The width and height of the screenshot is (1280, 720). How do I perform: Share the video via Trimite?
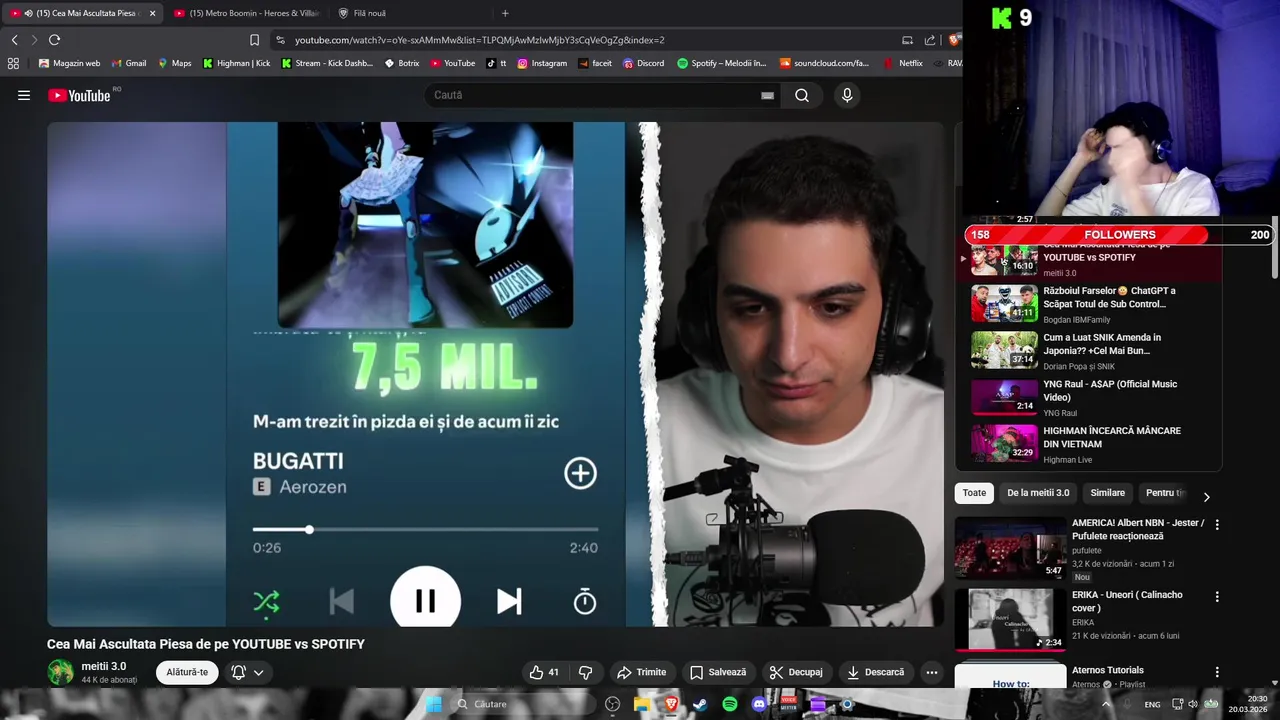tap(641, 672)
